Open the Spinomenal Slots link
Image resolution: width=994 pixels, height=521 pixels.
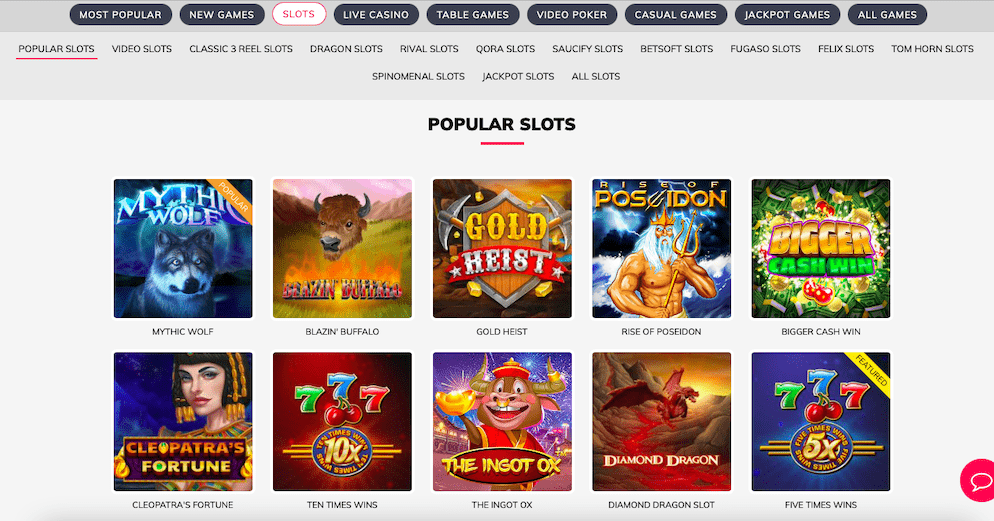(418, 76)
